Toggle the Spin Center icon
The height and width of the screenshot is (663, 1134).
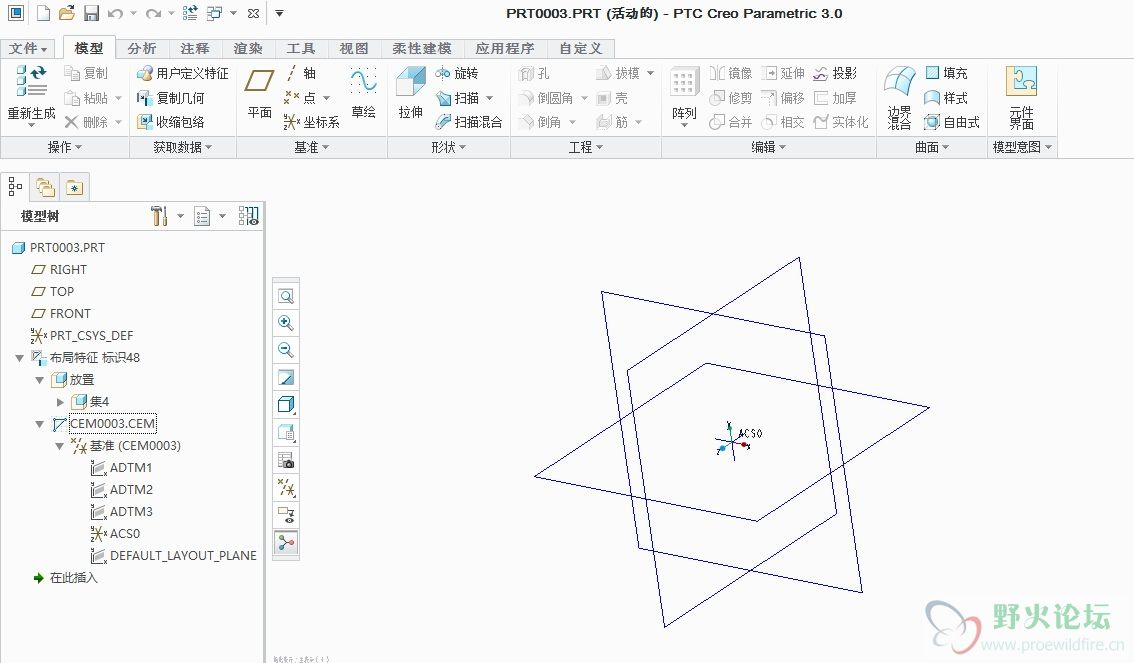(286, 543)
